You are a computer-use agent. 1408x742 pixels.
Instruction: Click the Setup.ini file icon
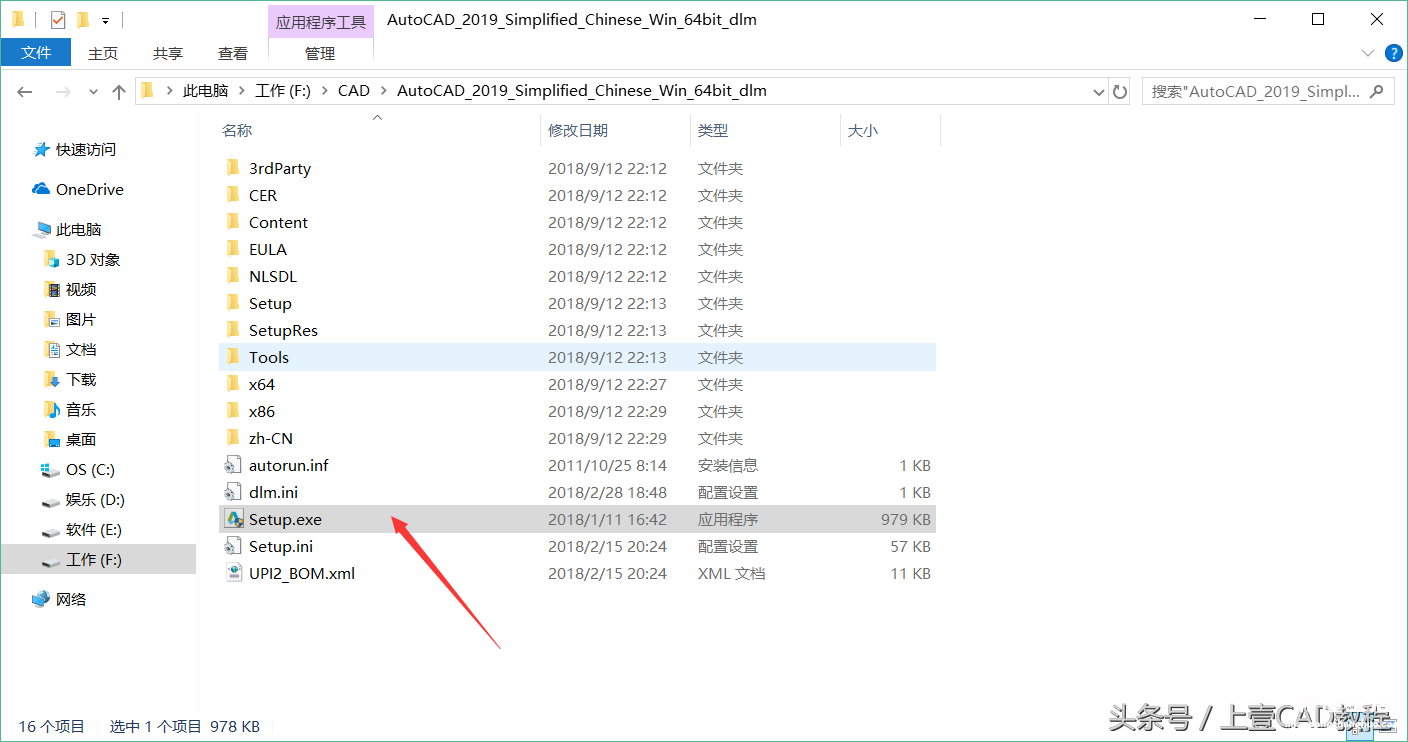(233, 546)
